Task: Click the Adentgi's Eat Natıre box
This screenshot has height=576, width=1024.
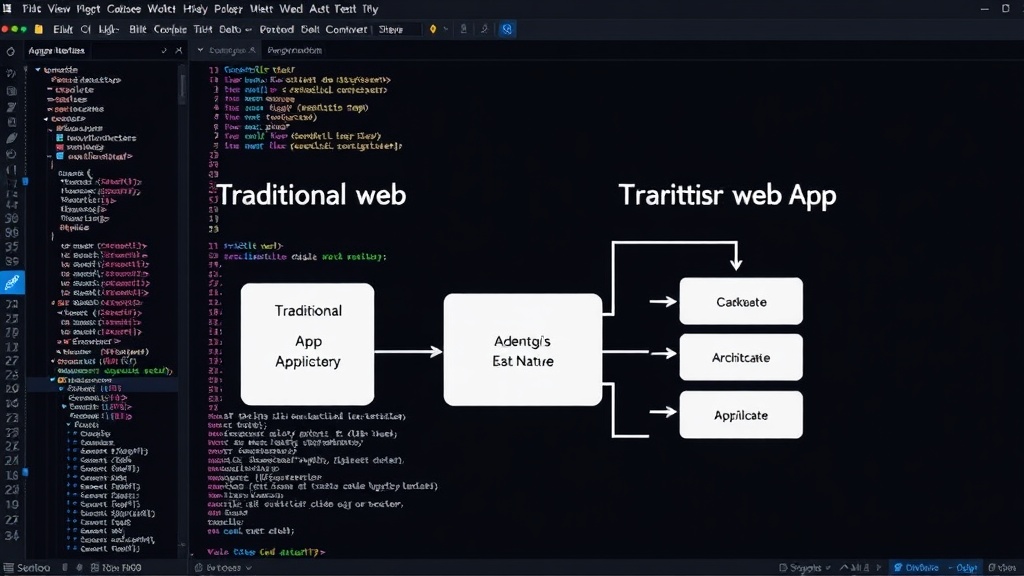Action: [x=522, y=349]
